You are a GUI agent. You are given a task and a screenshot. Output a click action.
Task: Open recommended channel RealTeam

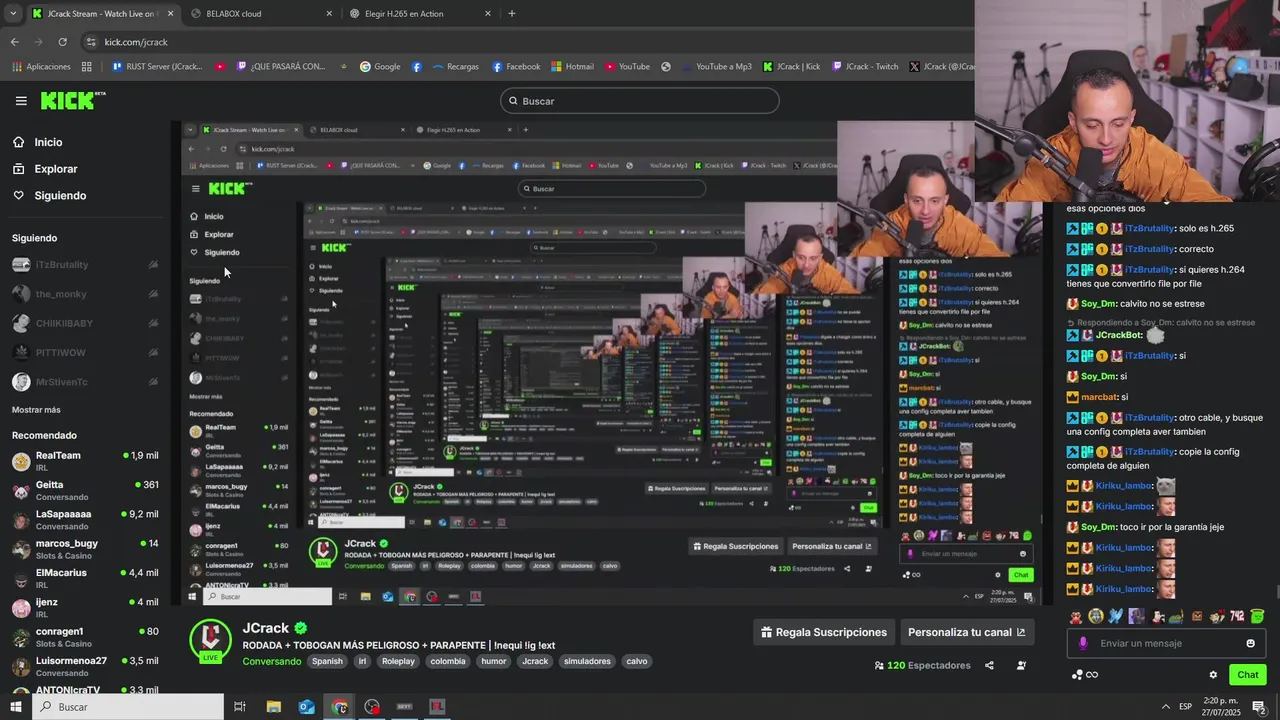pos(85,461)
